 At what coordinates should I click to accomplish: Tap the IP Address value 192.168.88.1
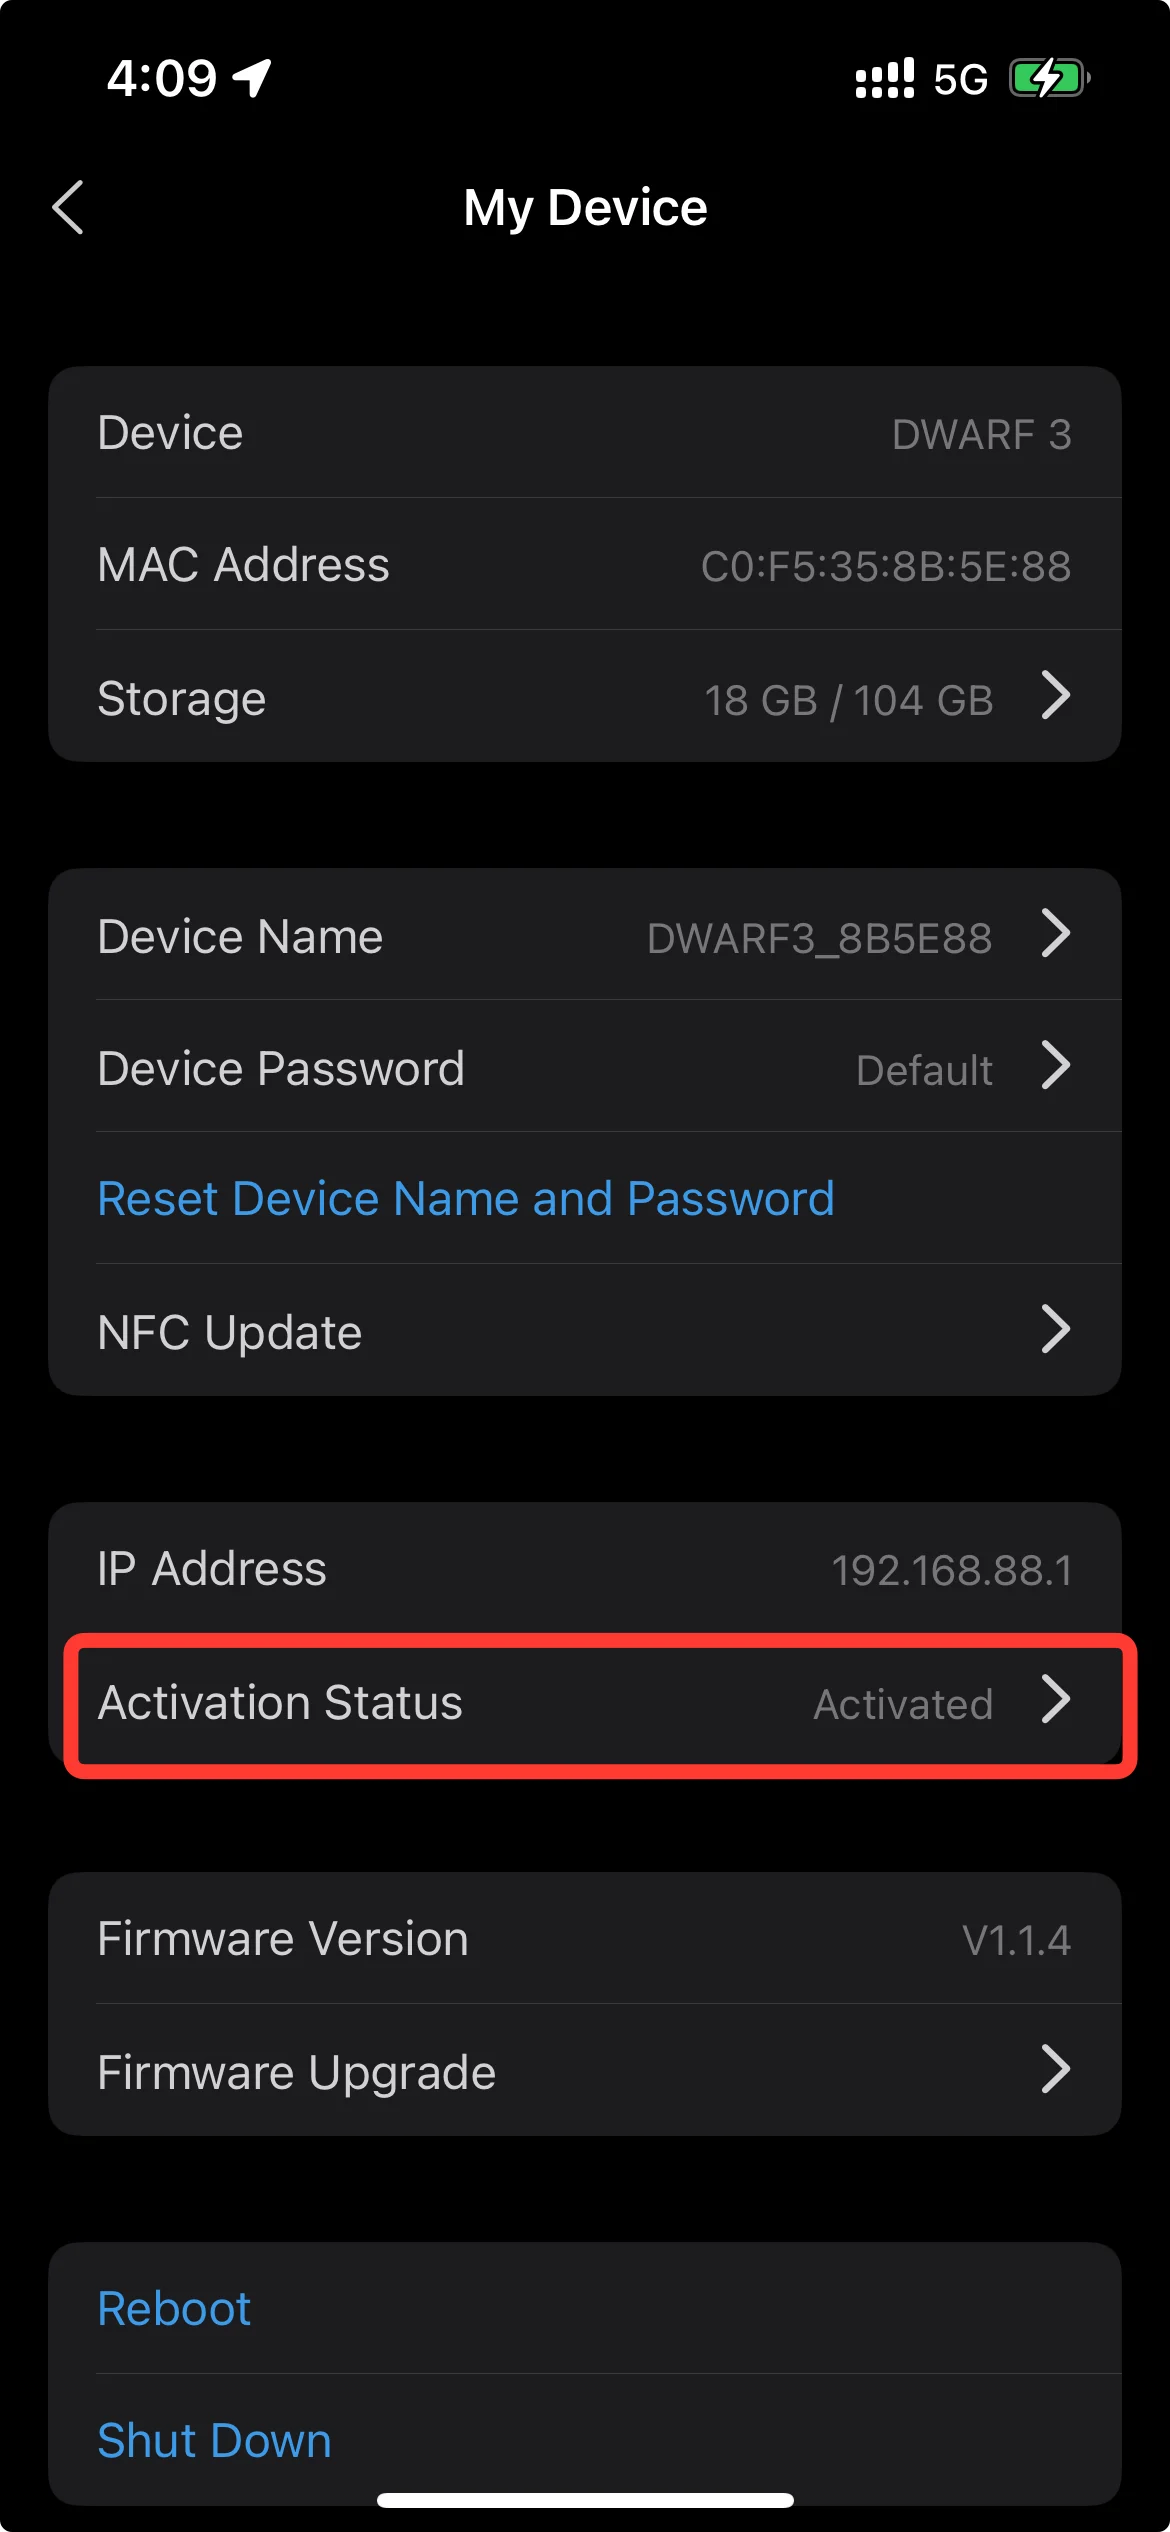[x=951, y=1571]
